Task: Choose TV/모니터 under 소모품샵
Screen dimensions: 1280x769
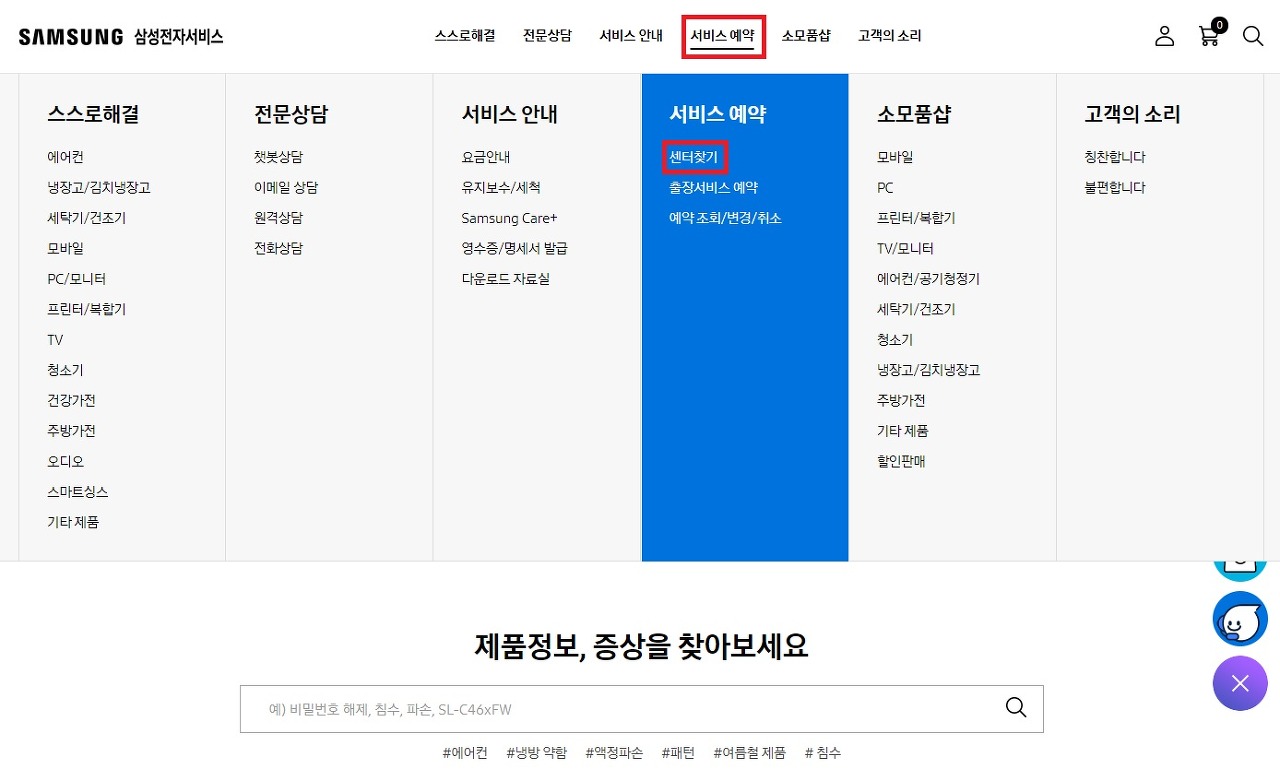Action: coord(905,248)
